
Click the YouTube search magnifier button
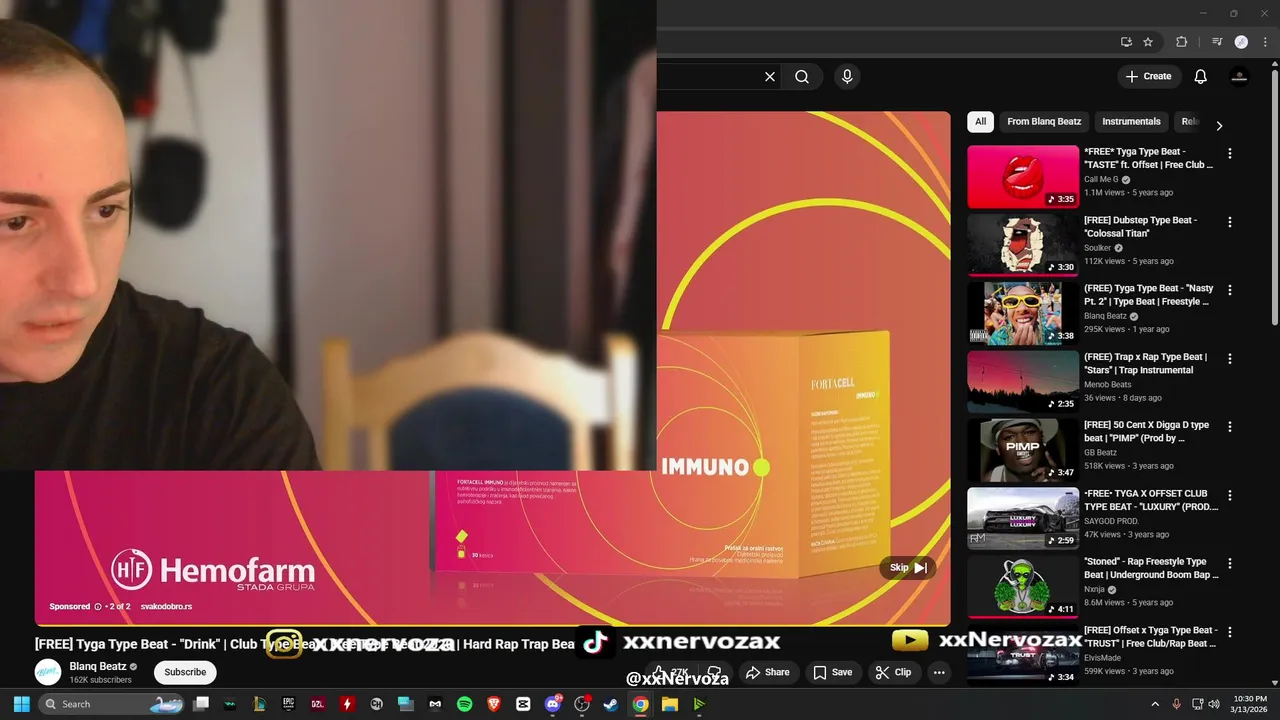coord(802,76)
